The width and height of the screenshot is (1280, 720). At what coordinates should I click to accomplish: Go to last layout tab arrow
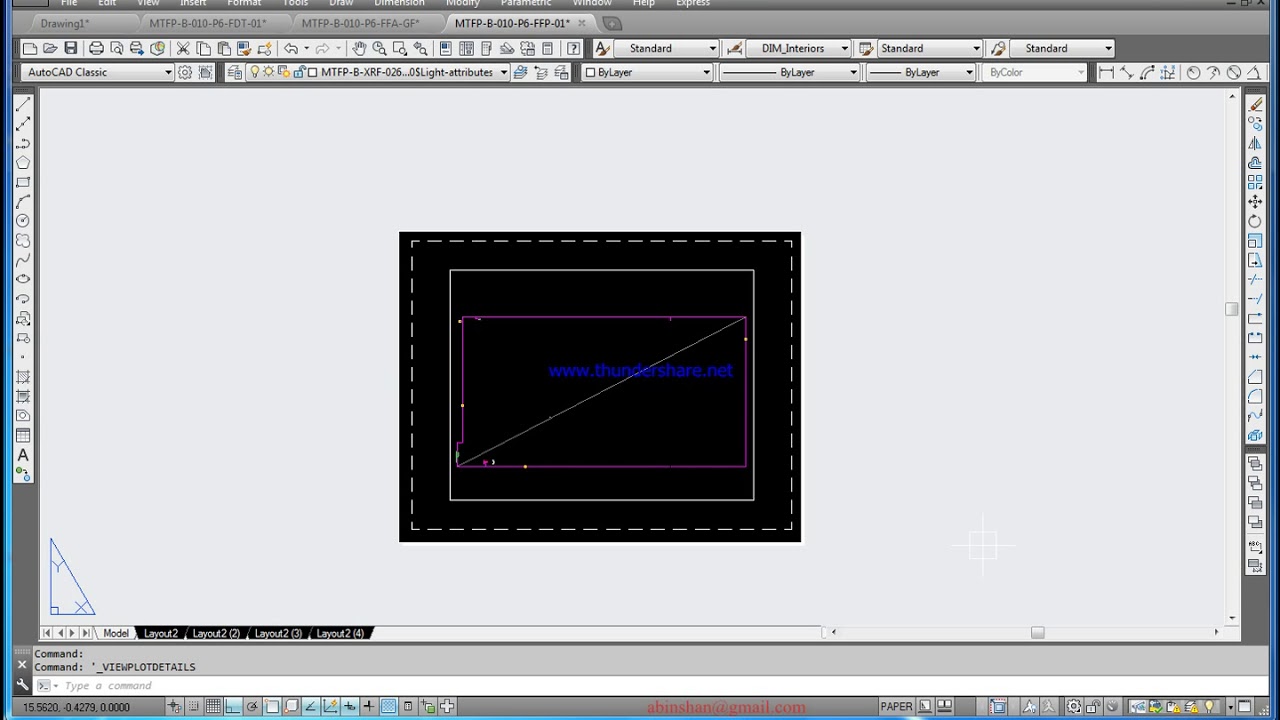point(86,633)
